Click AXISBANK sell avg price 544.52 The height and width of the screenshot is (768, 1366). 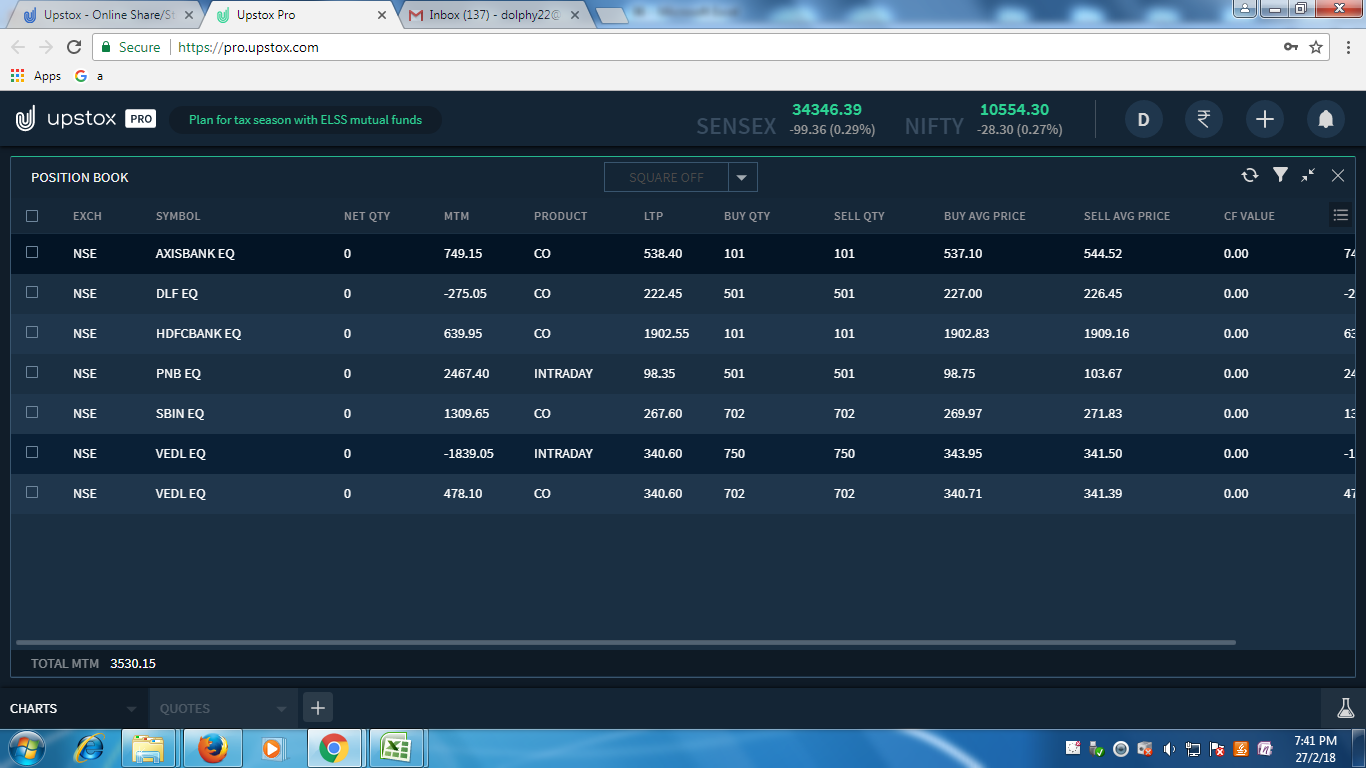[1103, 253]
